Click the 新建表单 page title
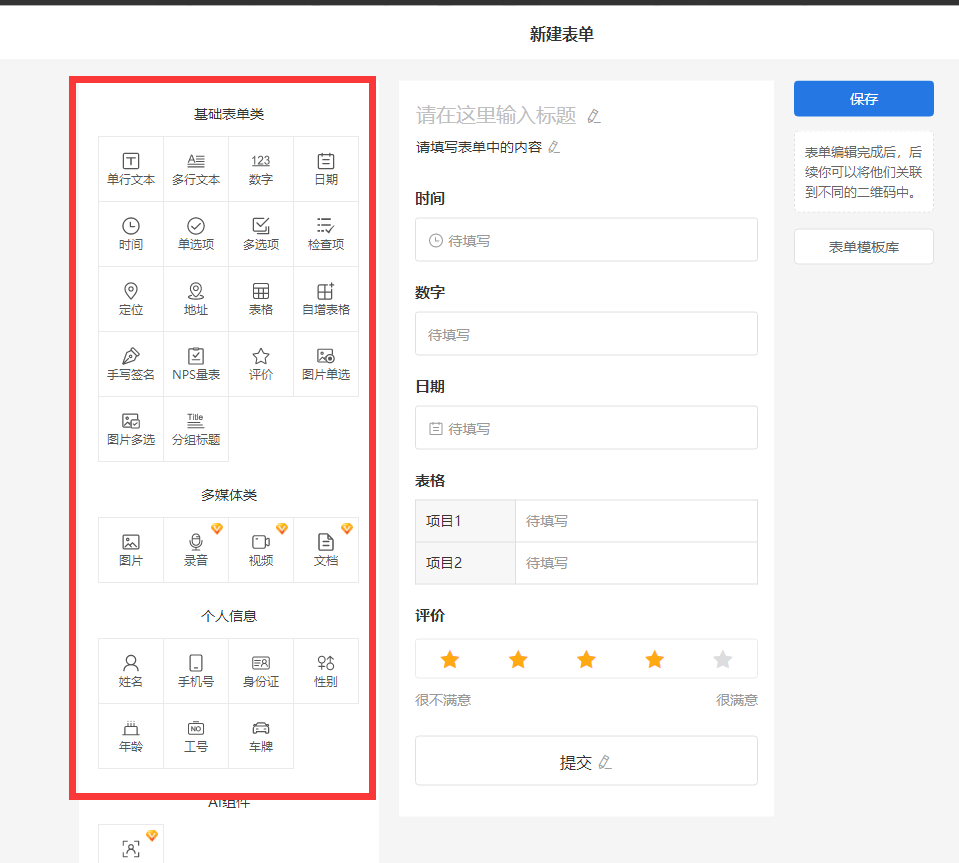Image resolution: width=959 pixels, height=863 pixels. tap(561, 34)
